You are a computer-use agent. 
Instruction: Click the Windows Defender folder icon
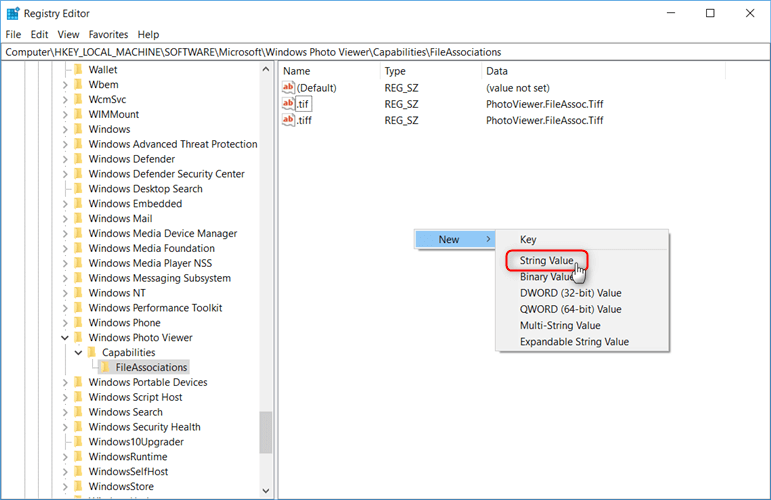pyautogui.click(x=78, y=159)
